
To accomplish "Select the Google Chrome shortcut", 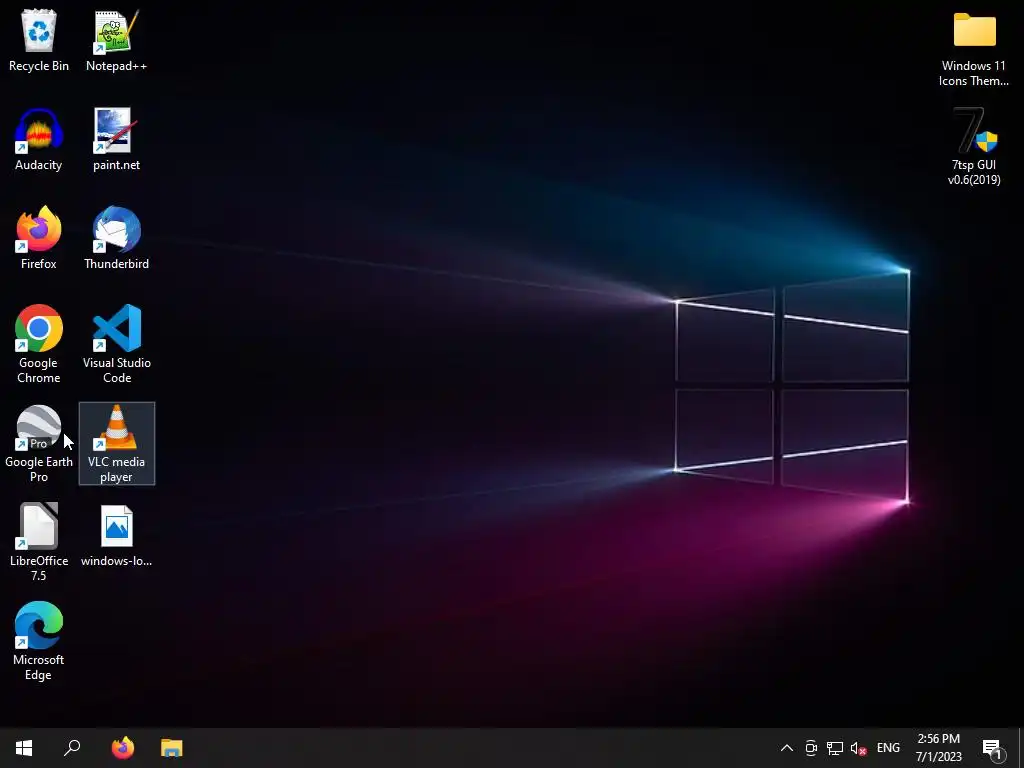I will pyautogui.click(x=39, y=344).
